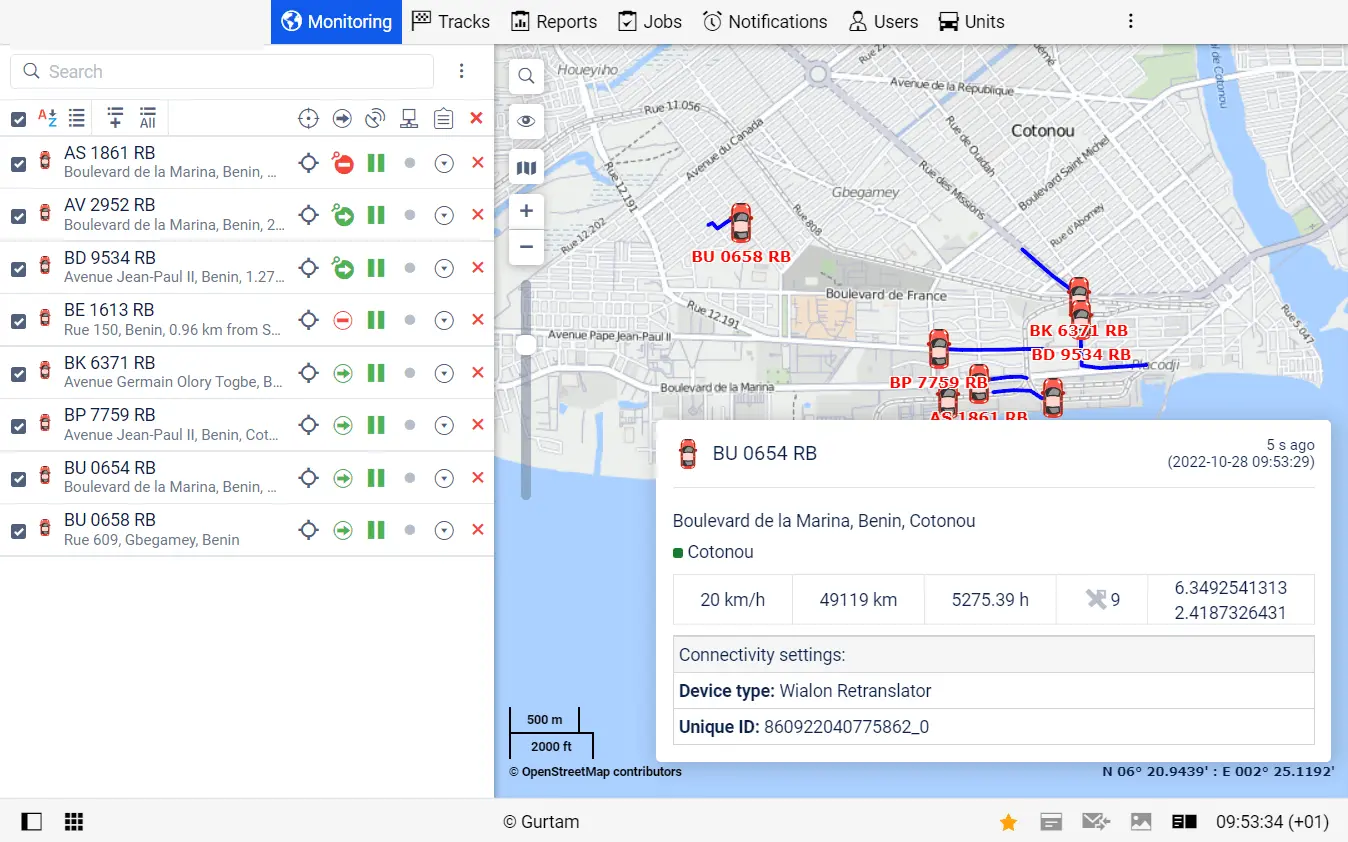The height and width of the screenshot is (842, 1348).
Task: Open the map source selection icon
Action: [526, 168]
